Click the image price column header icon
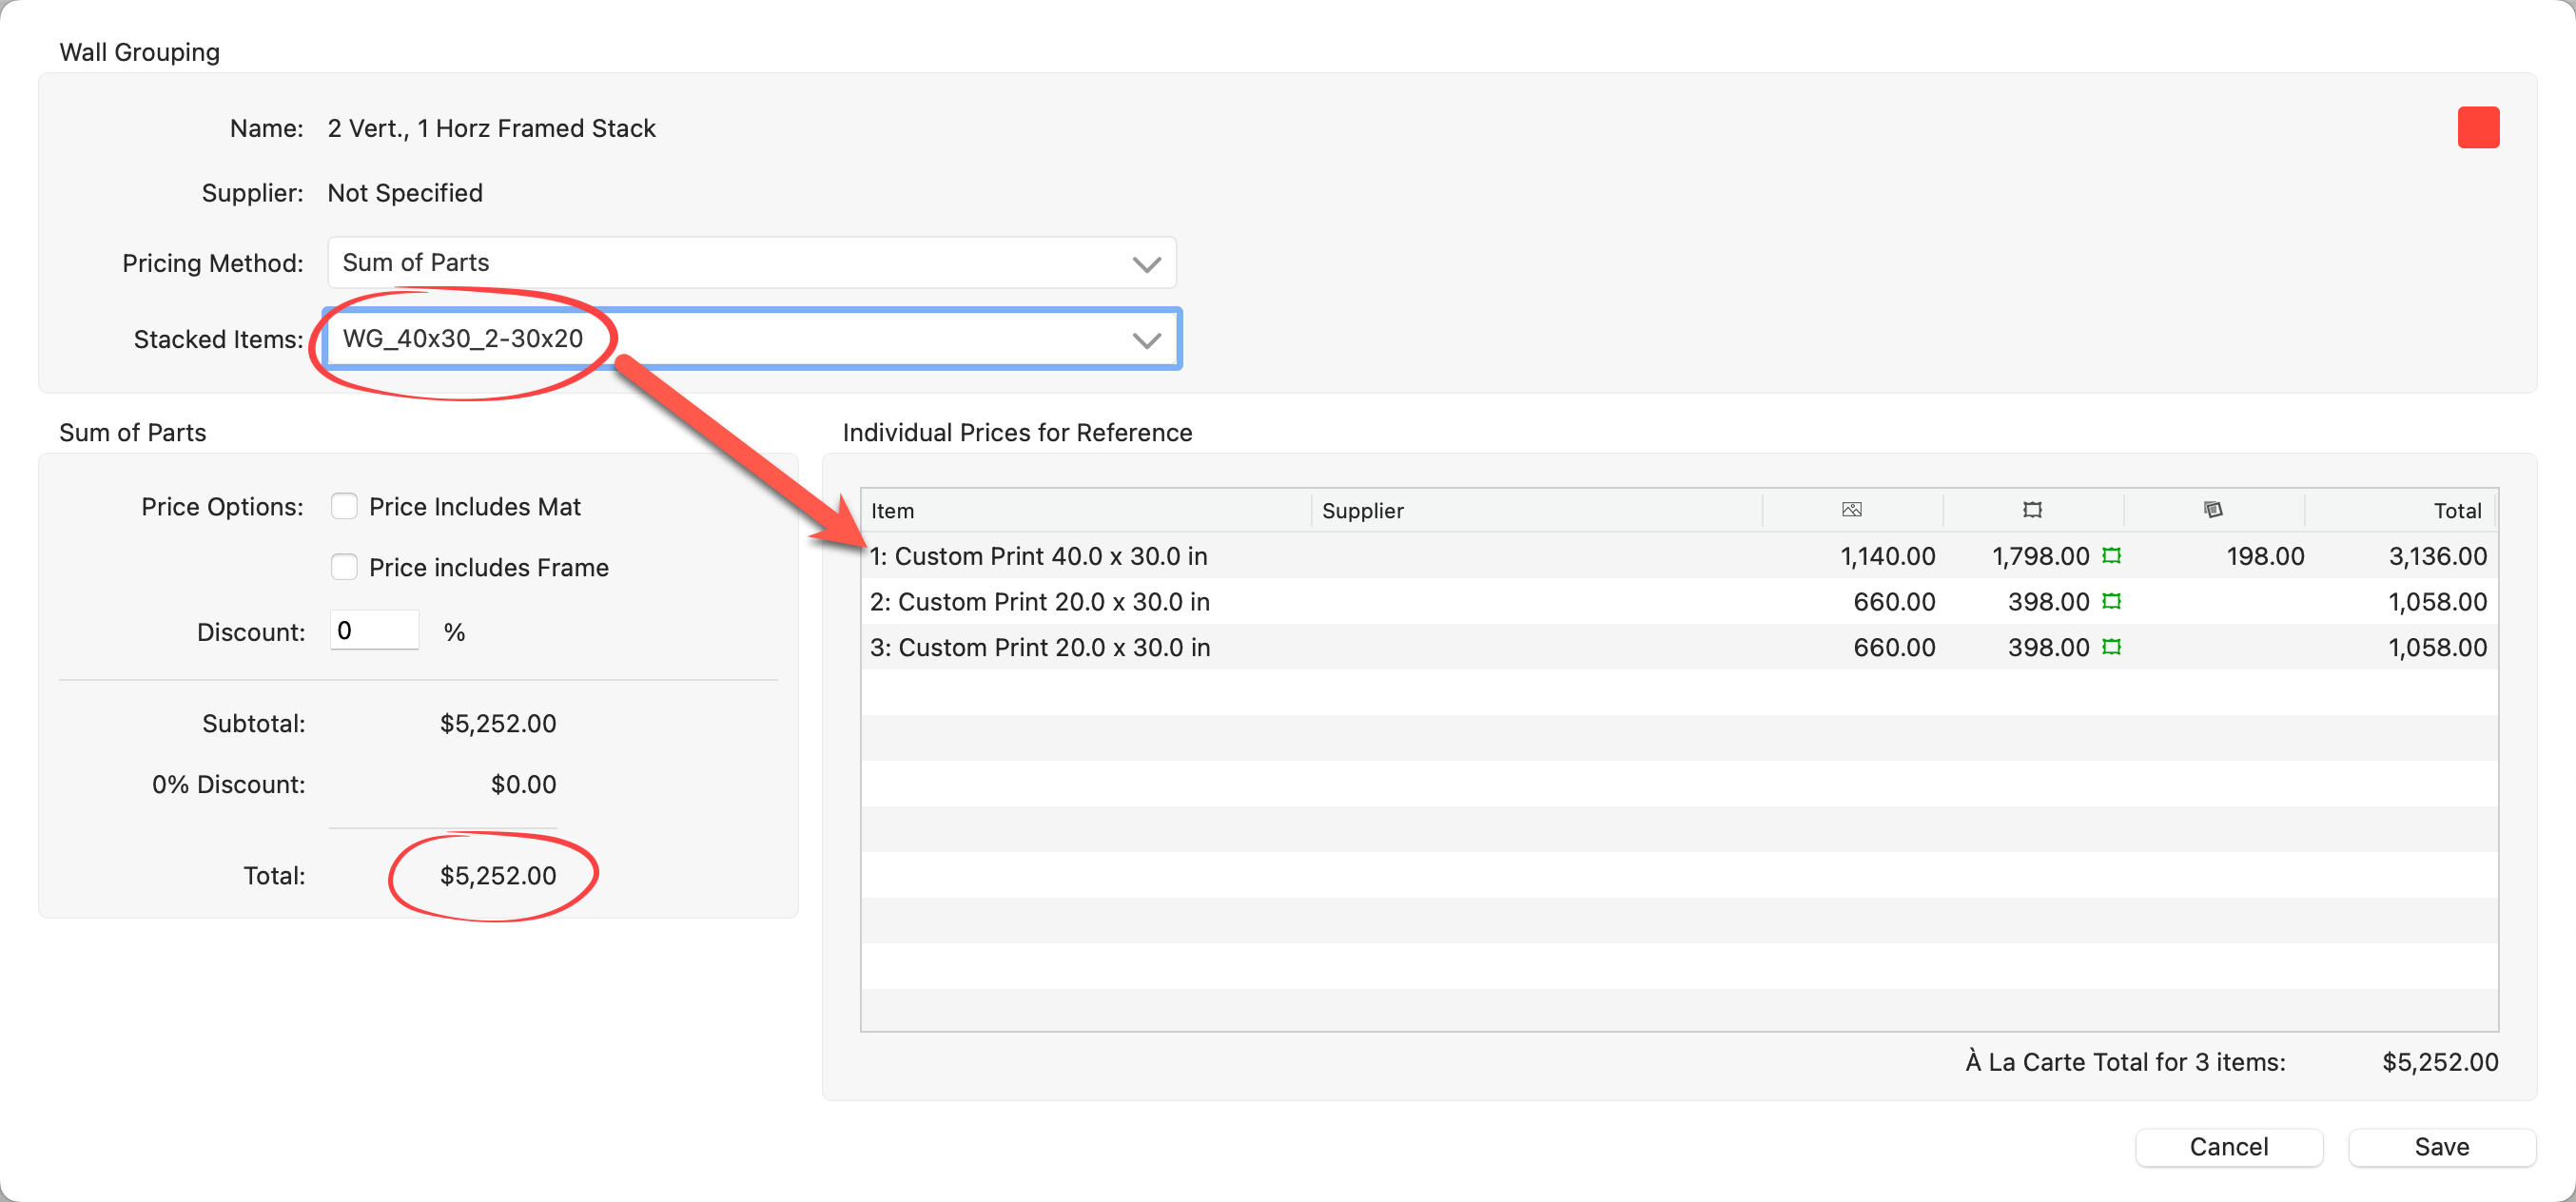 (1851, 510)
